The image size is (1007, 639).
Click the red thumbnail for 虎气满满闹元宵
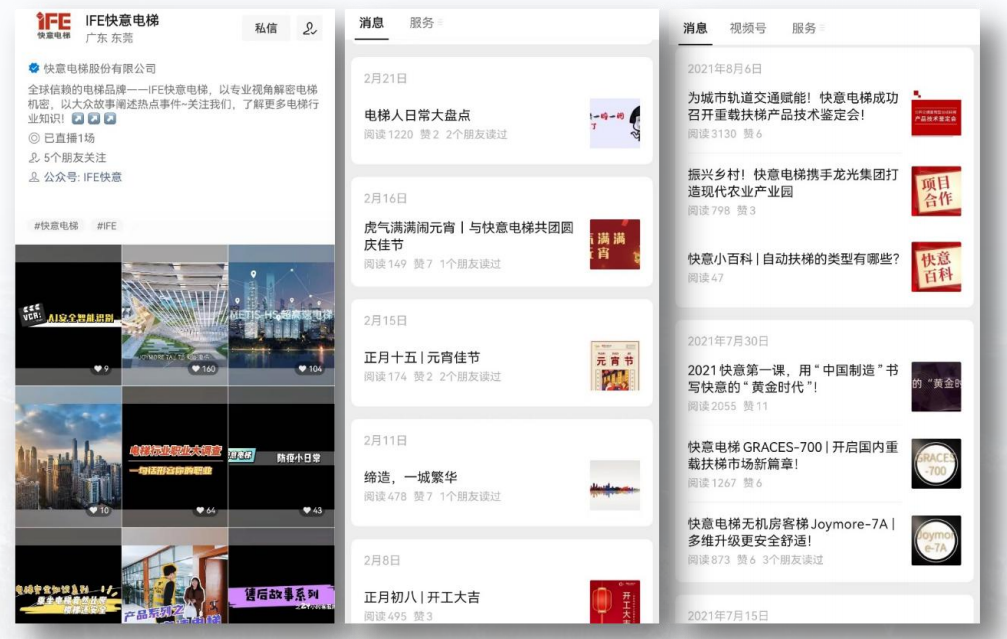pos(615,244)
